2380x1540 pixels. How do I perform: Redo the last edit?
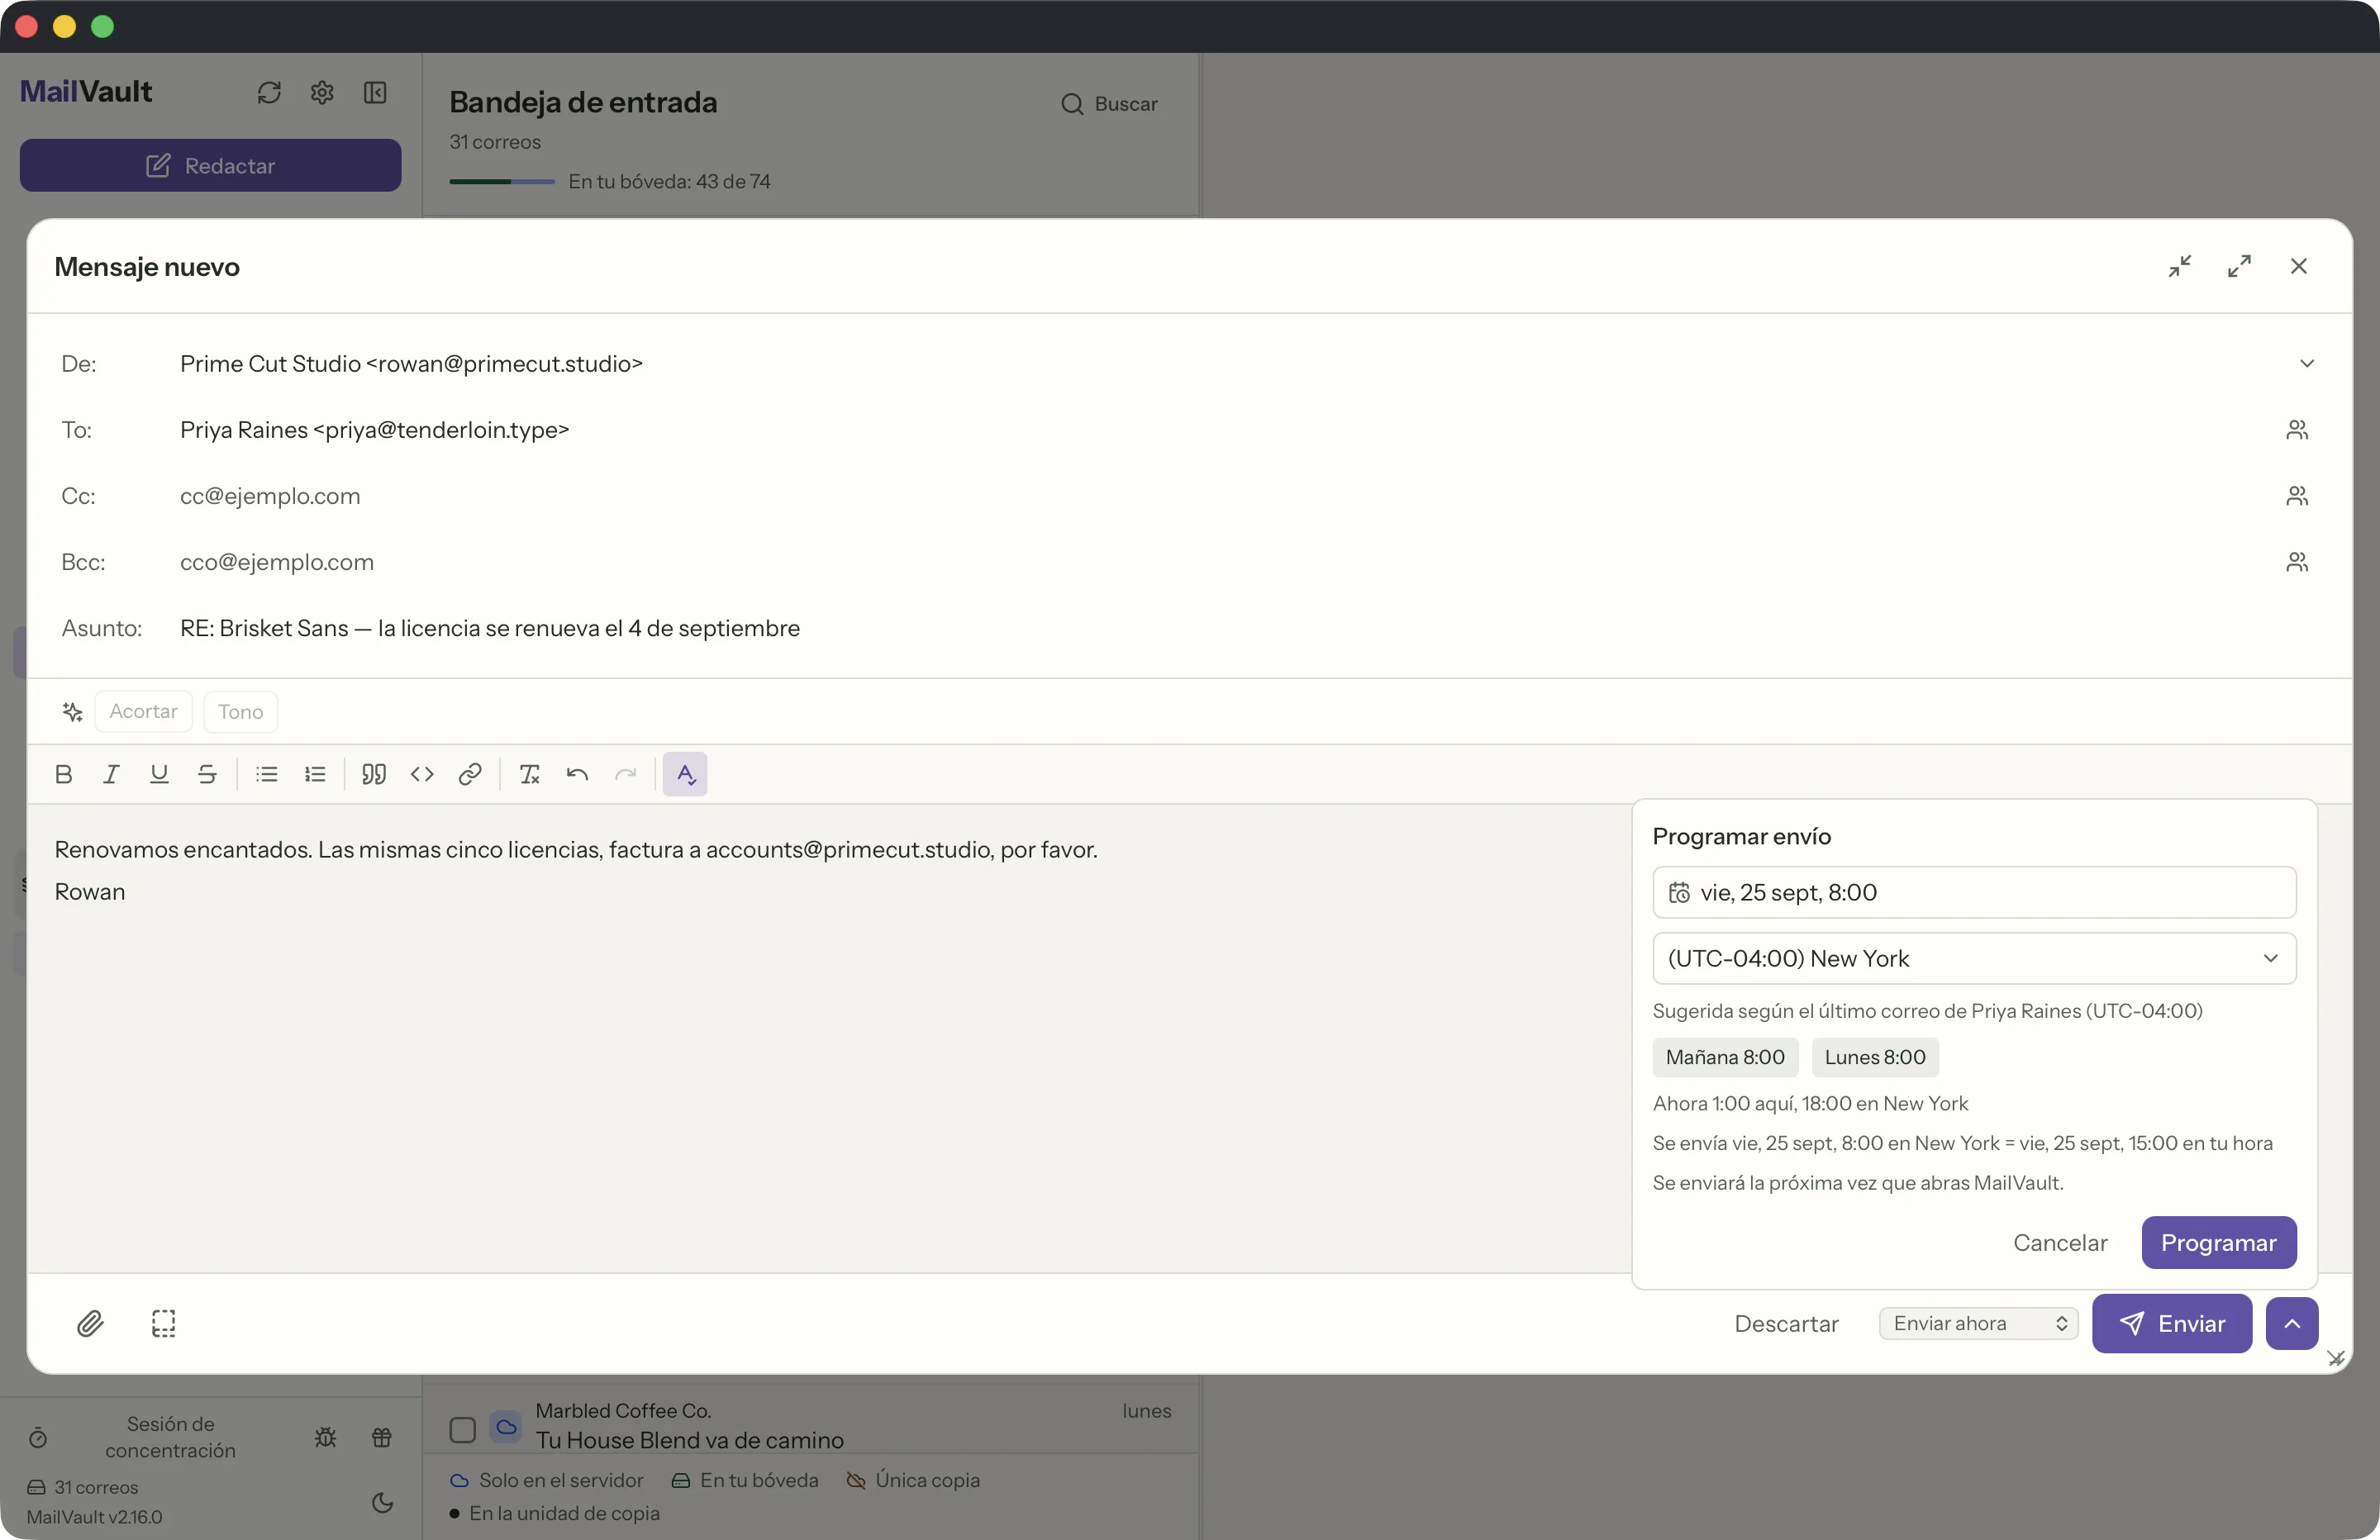coord(626,774)
